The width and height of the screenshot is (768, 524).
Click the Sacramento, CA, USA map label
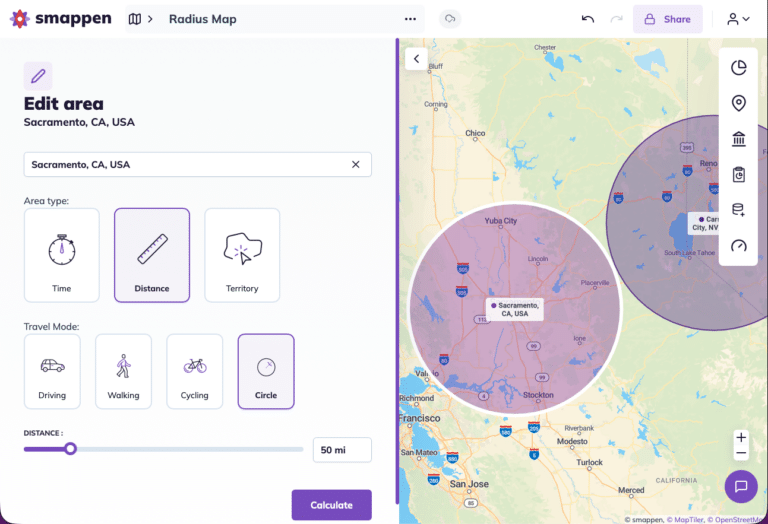pyautogui.click(x=515, y=310)
